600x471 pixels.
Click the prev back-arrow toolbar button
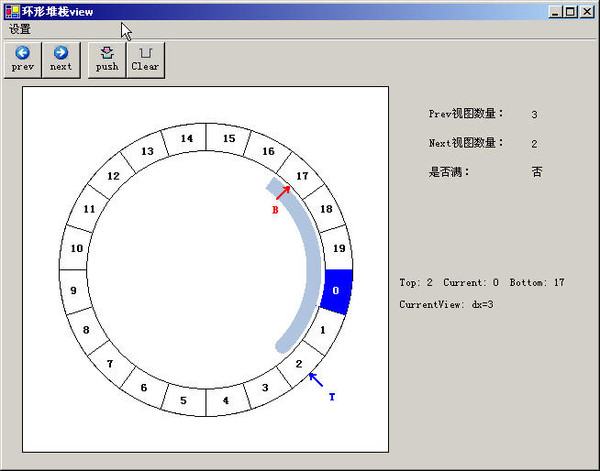tap(22, 59)
